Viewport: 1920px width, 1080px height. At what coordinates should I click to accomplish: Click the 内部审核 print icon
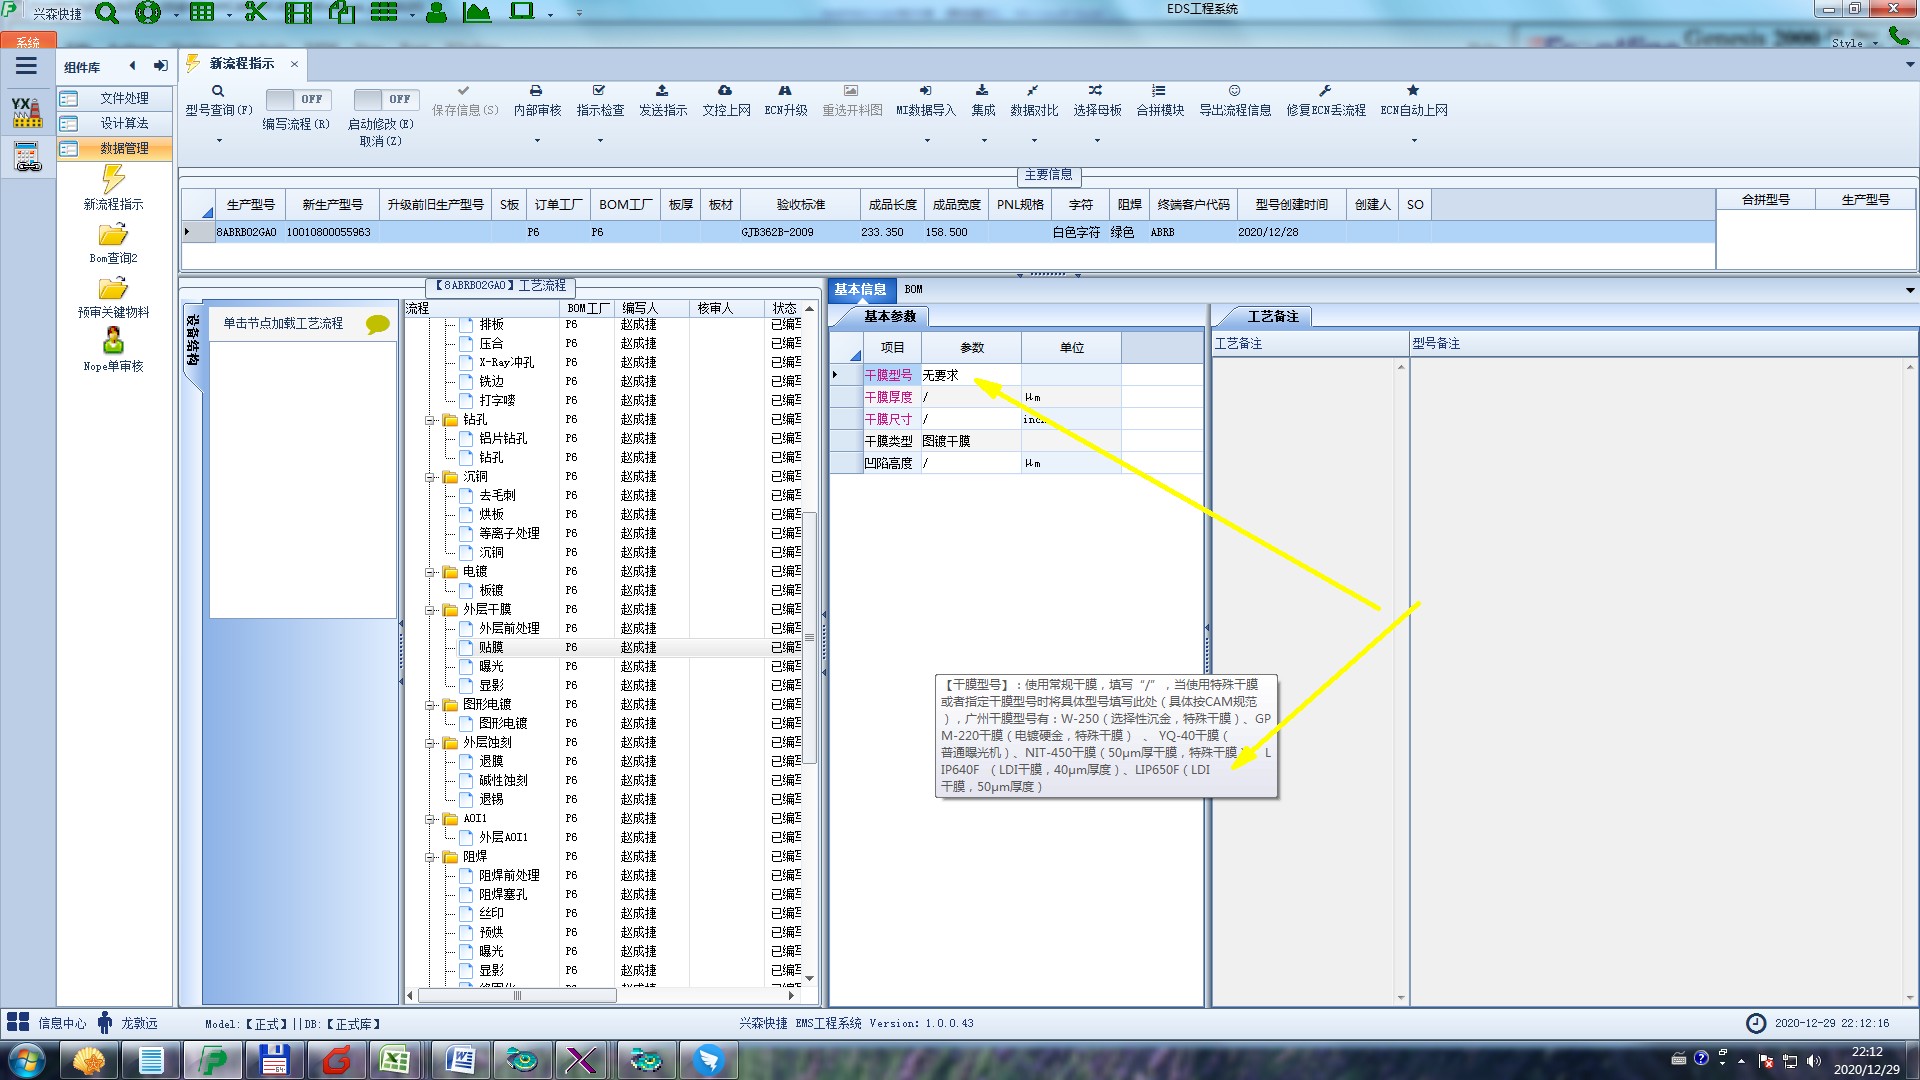point(536,91)
